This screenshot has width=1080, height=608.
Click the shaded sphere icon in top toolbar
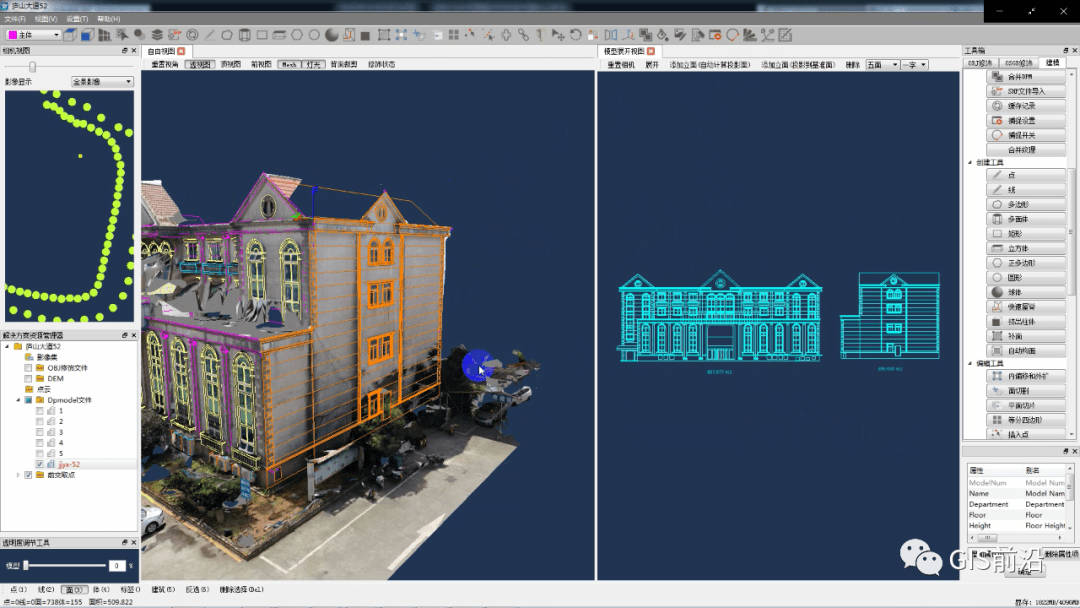(x=332, y=34)
